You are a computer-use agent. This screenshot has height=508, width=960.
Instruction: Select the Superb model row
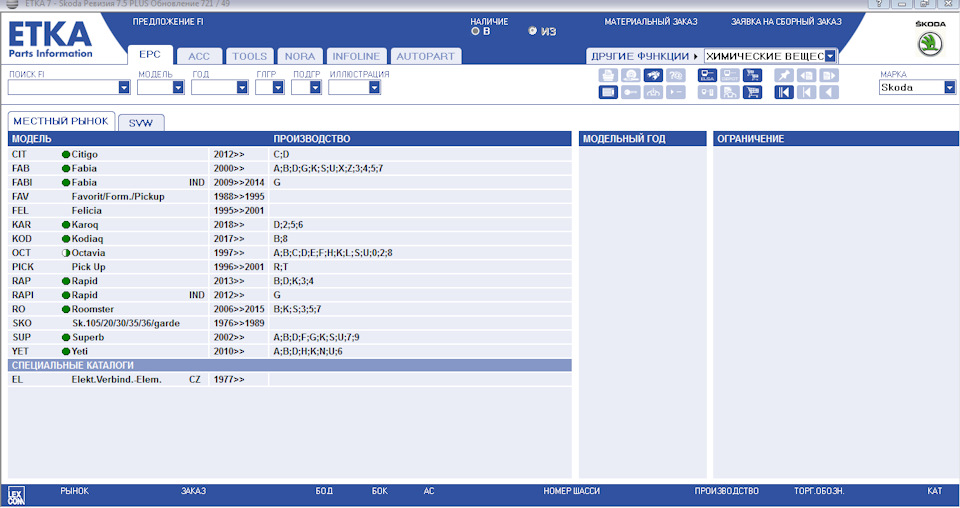[290, 337]
